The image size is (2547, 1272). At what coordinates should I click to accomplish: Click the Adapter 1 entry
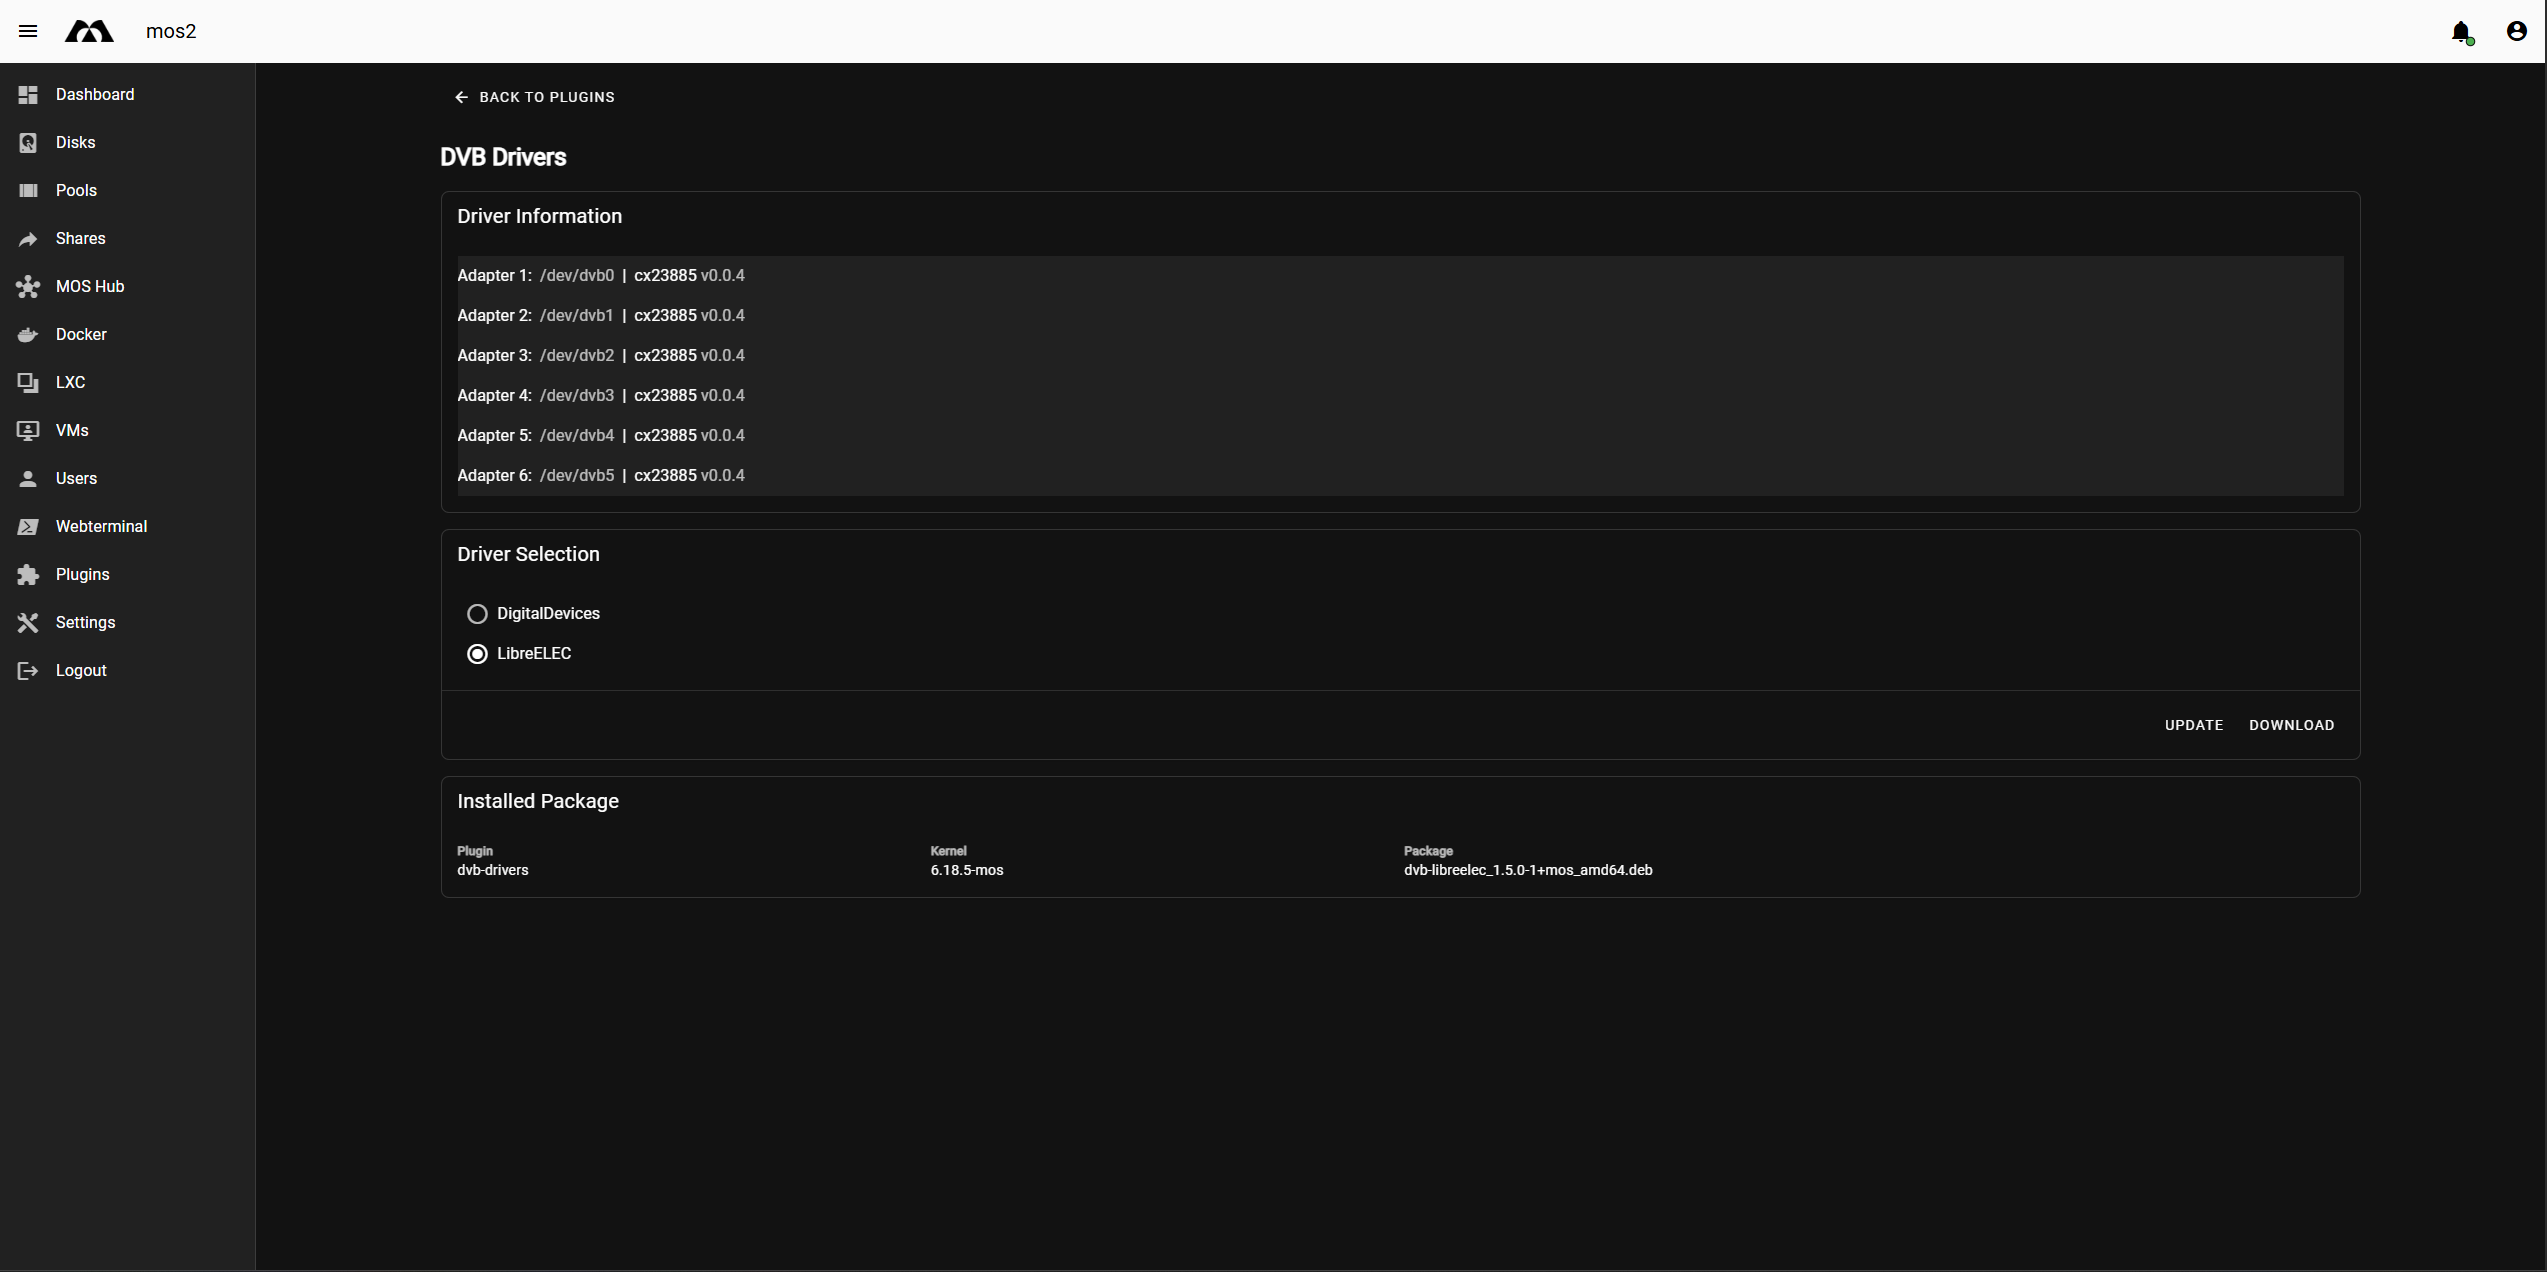coord(600,275)
